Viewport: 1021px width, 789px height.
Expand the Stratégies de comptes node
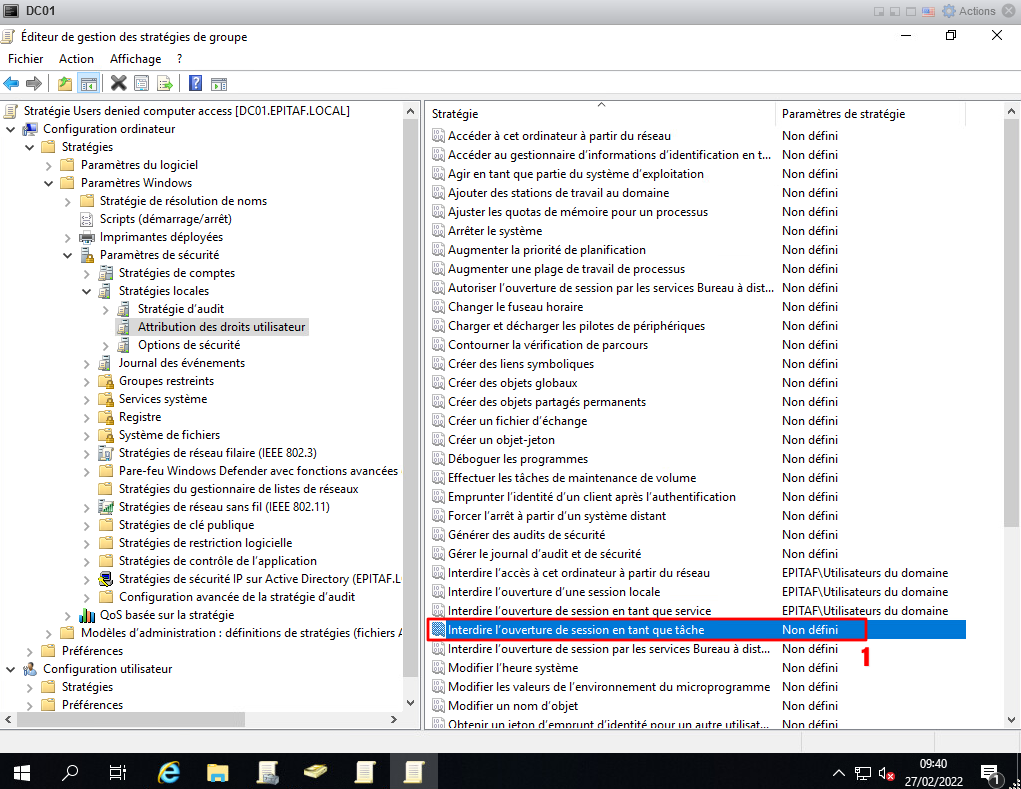pos(87,273)
